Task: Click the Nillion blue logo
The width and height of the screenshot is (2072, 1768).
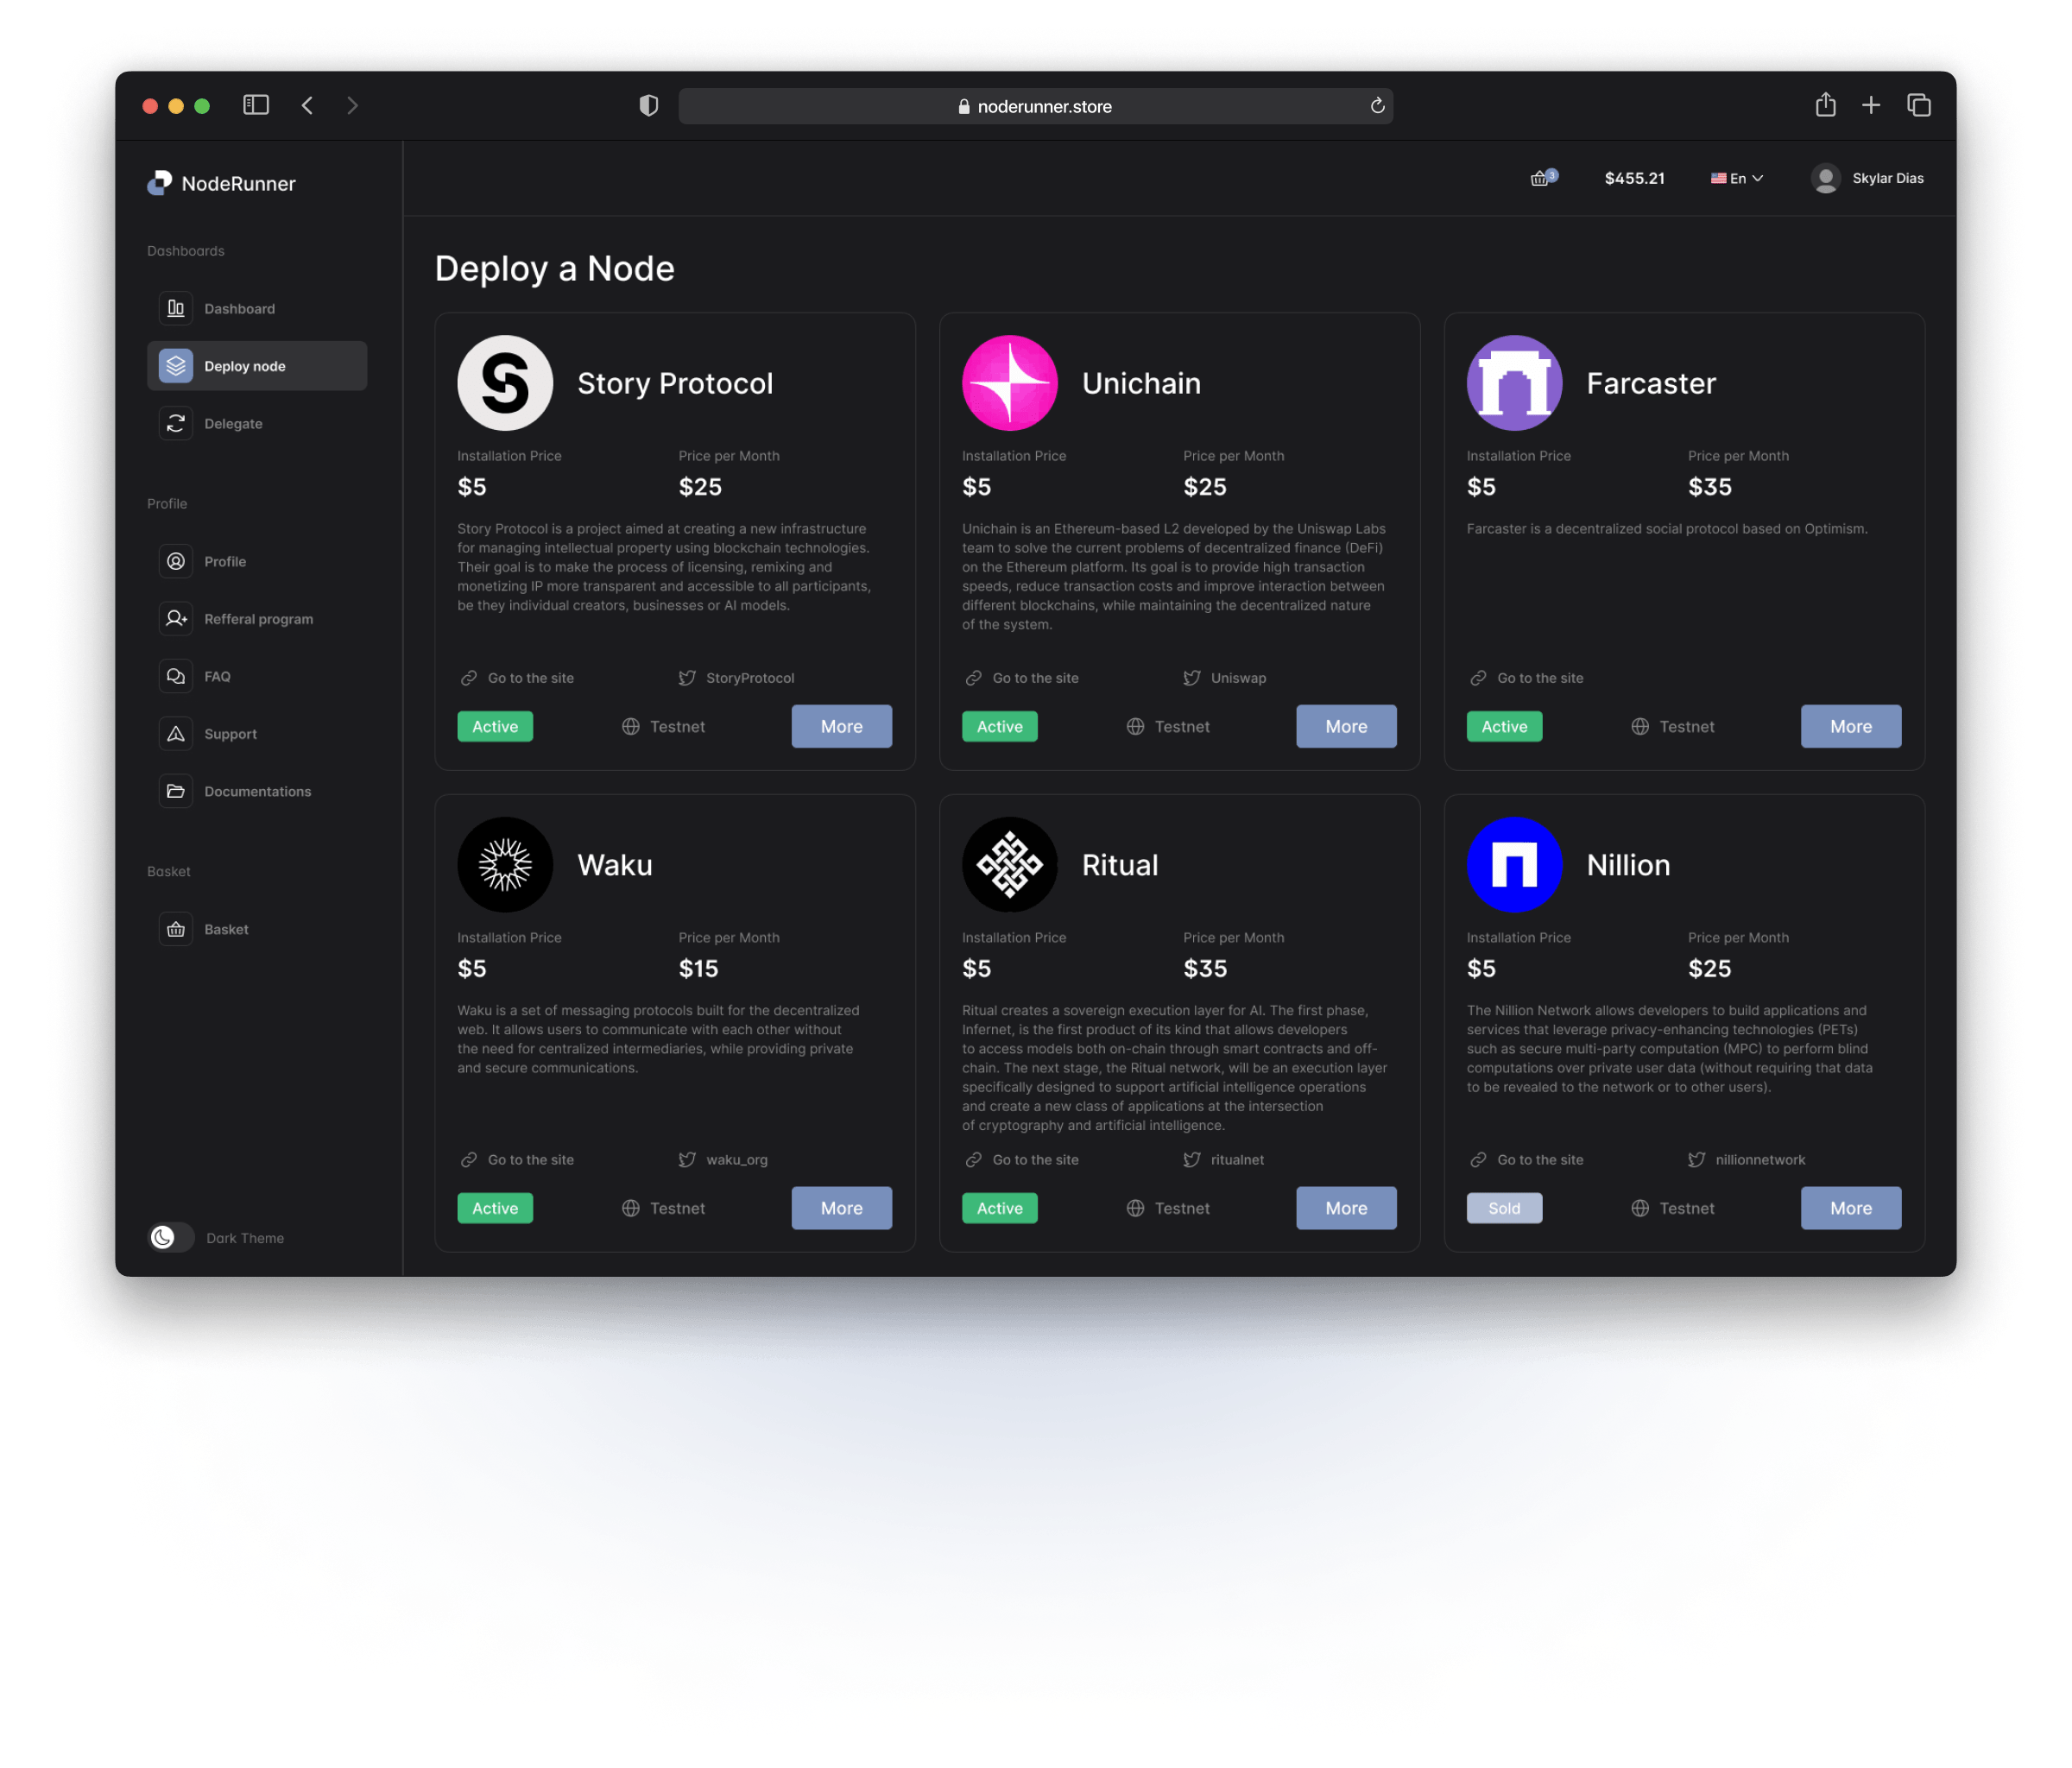Action: (x=1514, y=865)
